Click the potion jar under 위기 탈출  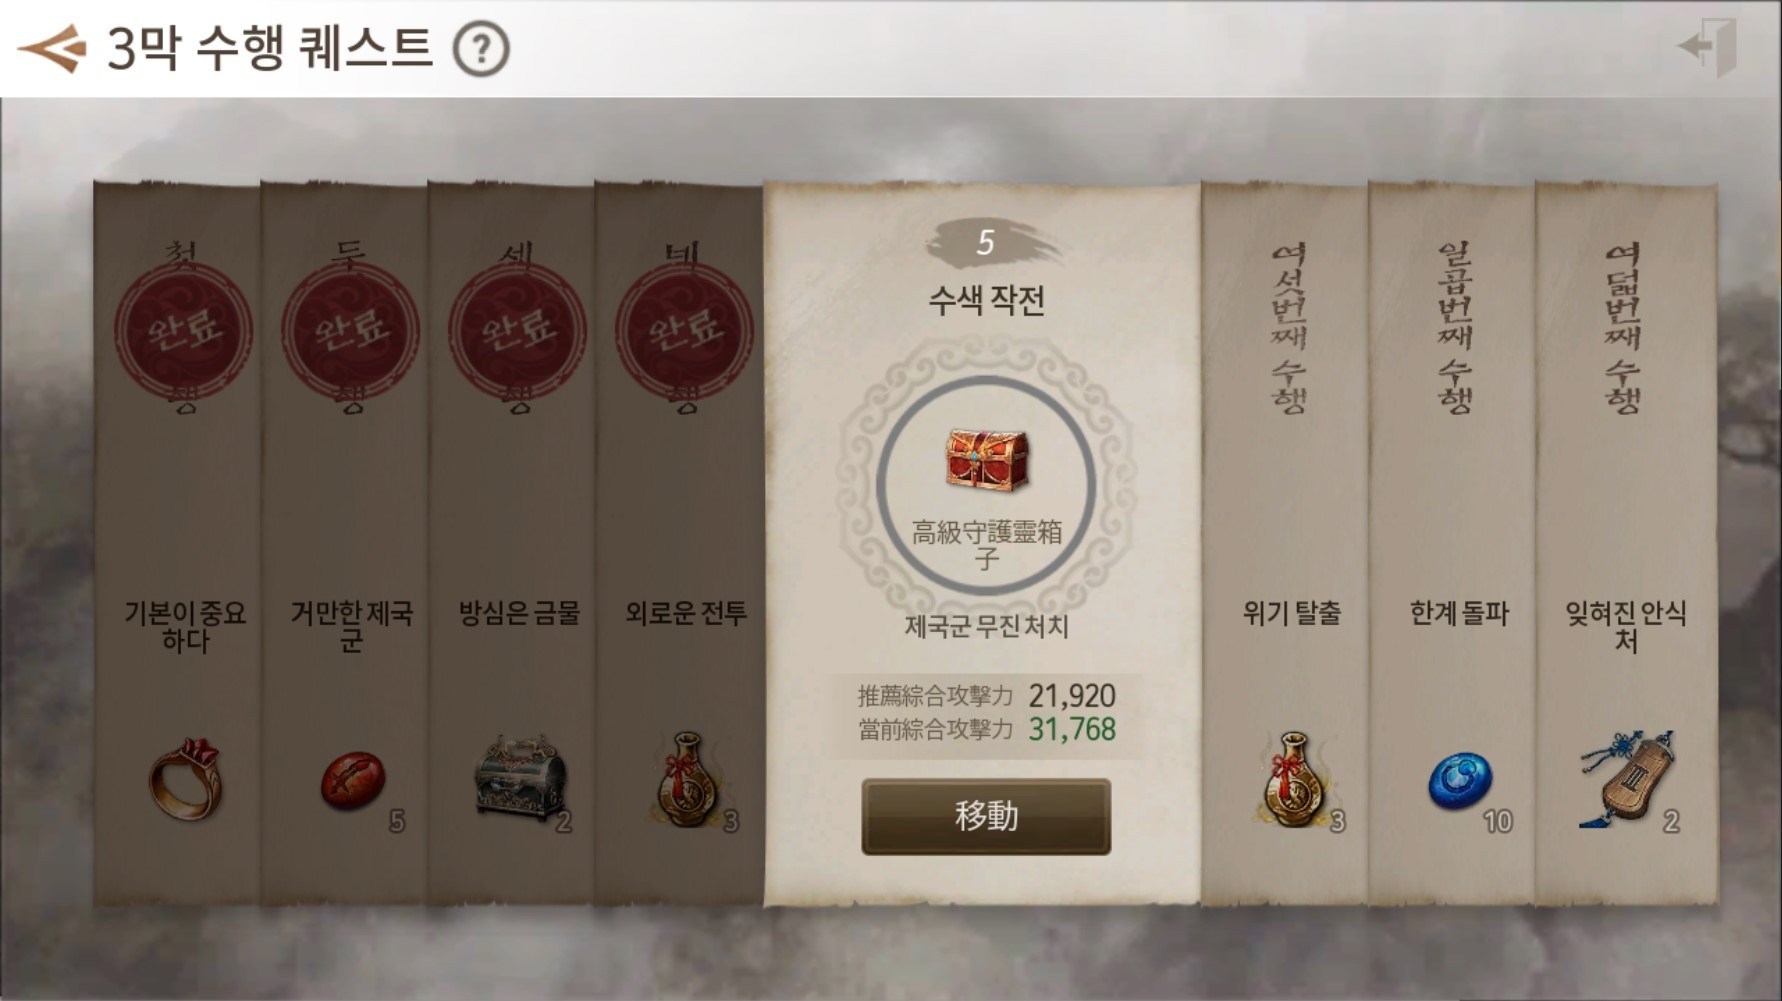(1292, 779)
